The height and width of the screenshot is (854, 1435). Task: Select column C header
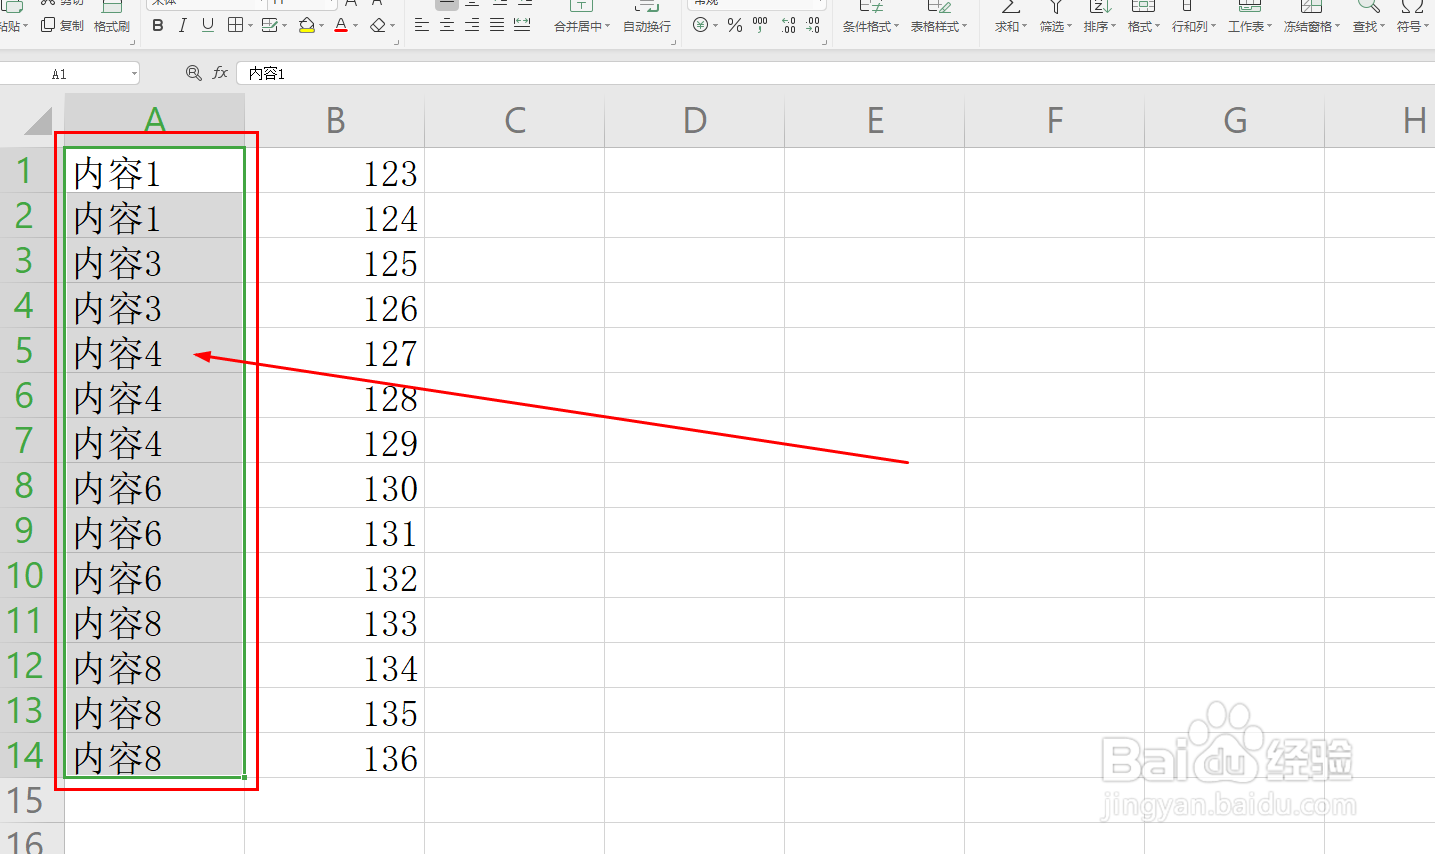point(515,120)
